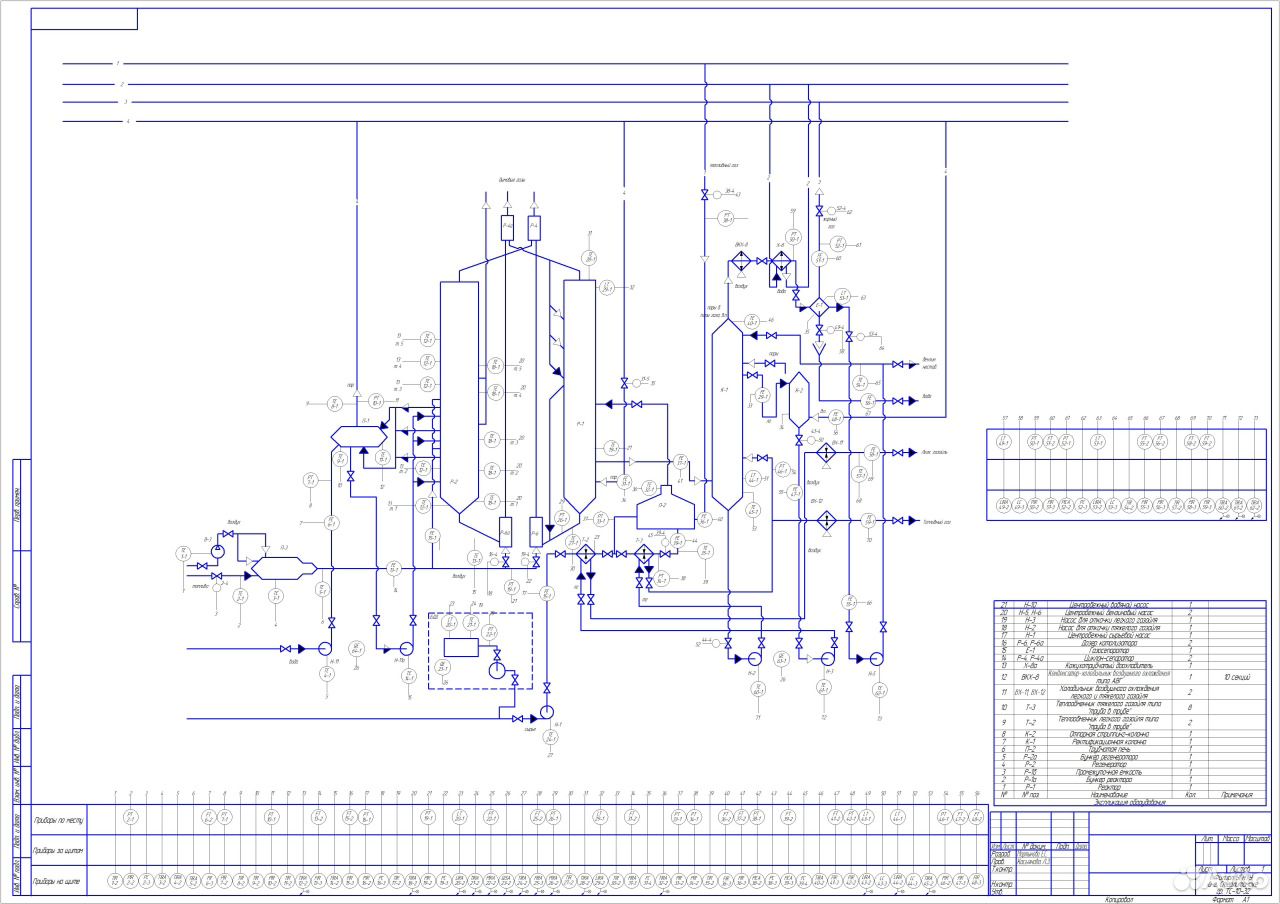Click the '10 секций' note cell
This screenshot has width=1280, height=904.
(x=1237, y=677)
